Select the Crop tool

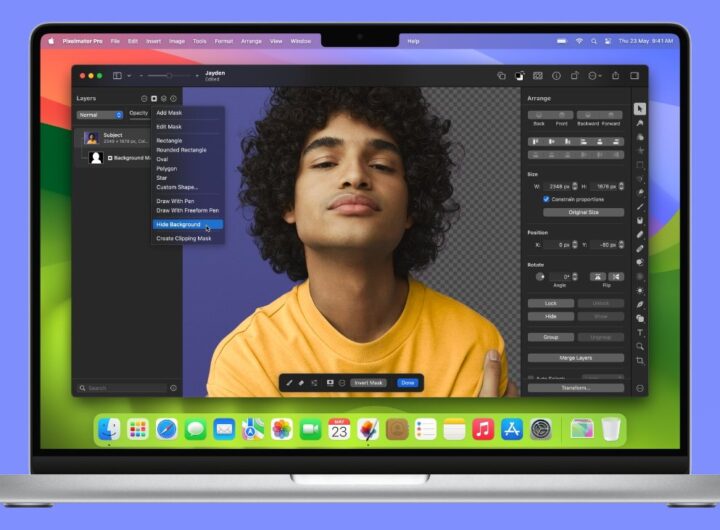click(x=640, y=360)
